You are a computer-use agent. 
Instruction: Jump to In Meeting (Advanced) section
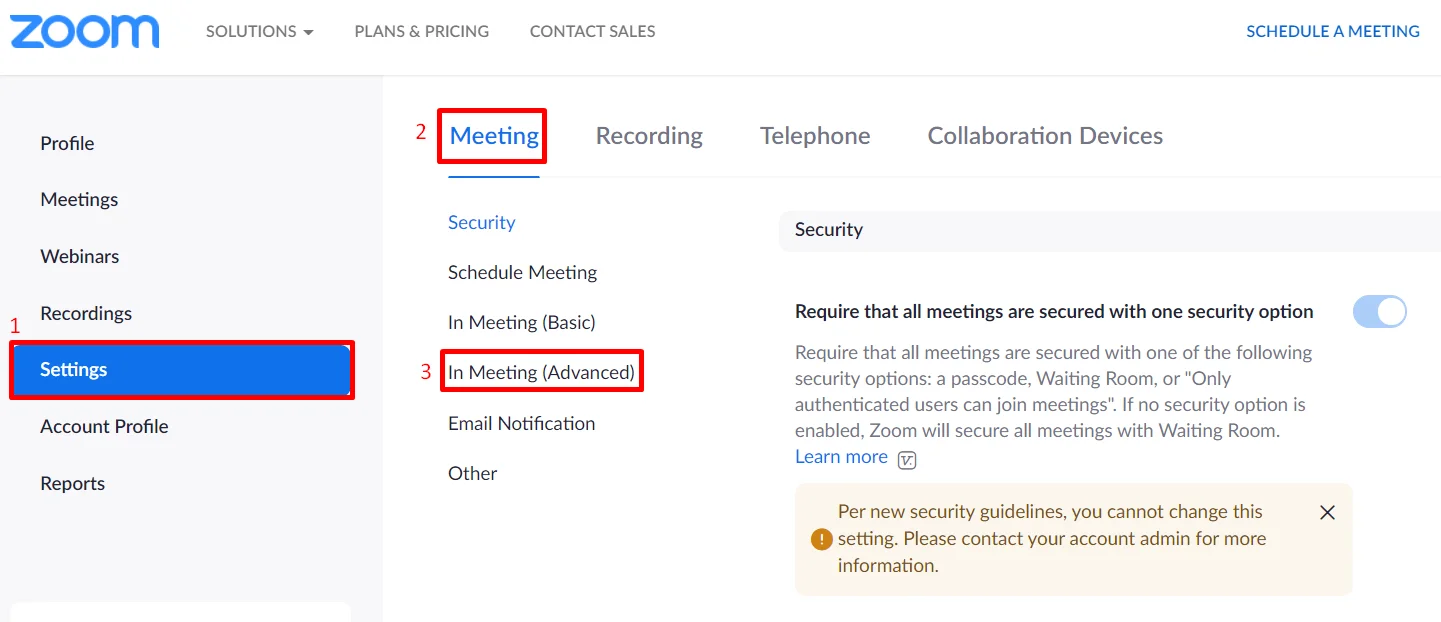(541, 372)
